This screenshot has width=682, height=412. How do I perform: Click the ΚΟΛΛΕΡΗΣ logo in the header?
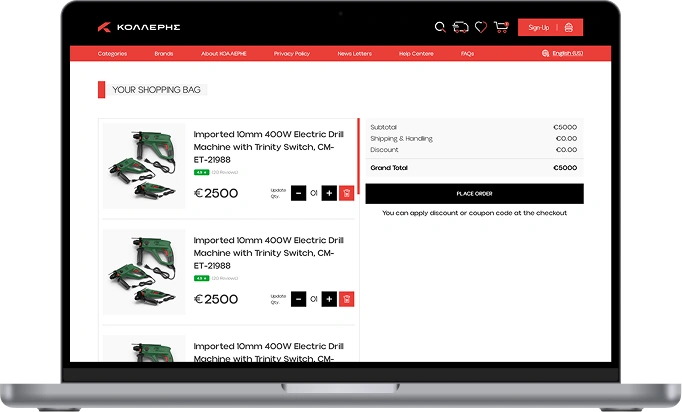tap(139, 27)
